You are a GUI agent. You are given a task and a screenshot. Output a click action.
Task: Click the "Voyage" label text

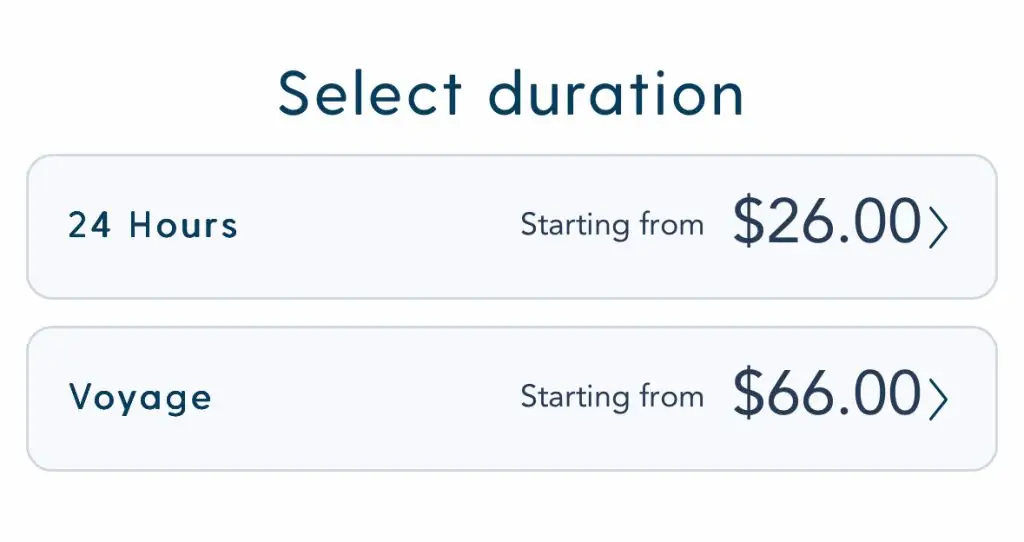click(140, 398)
